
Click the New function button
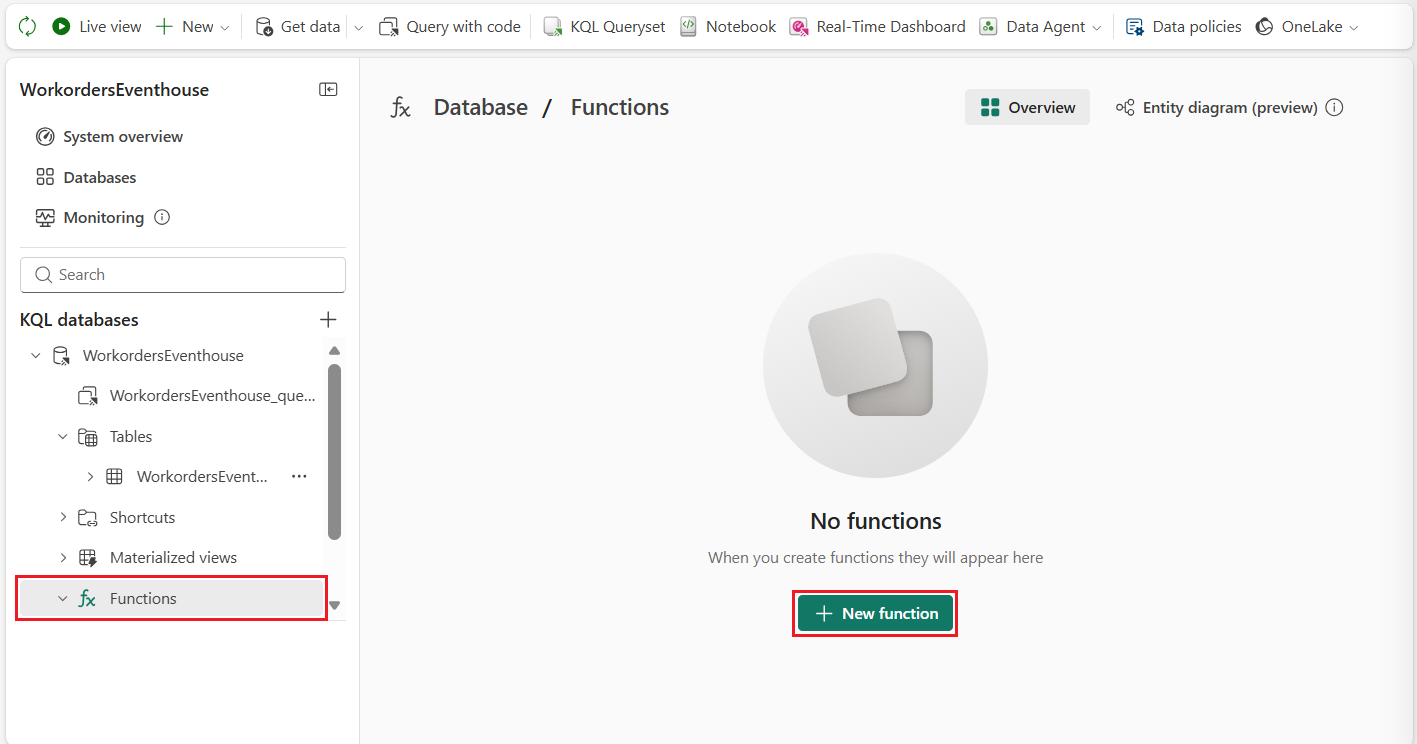point(874,613)
